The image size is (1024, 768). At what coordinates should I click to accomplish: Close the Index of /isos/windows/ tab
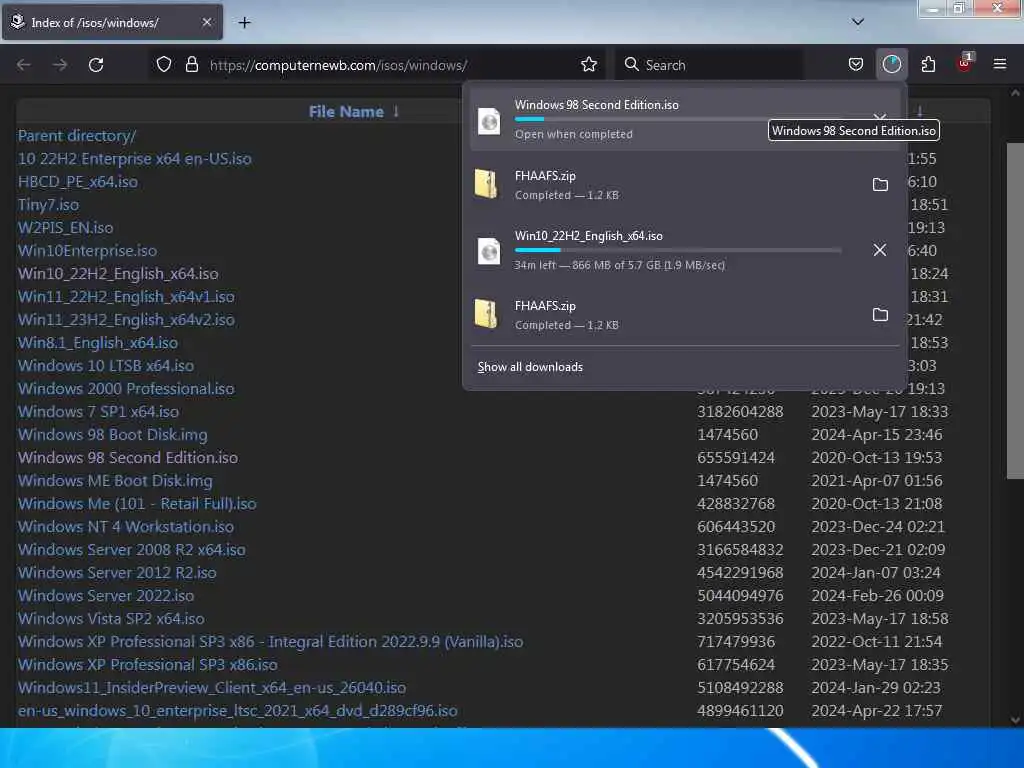[x=206, y=22]
